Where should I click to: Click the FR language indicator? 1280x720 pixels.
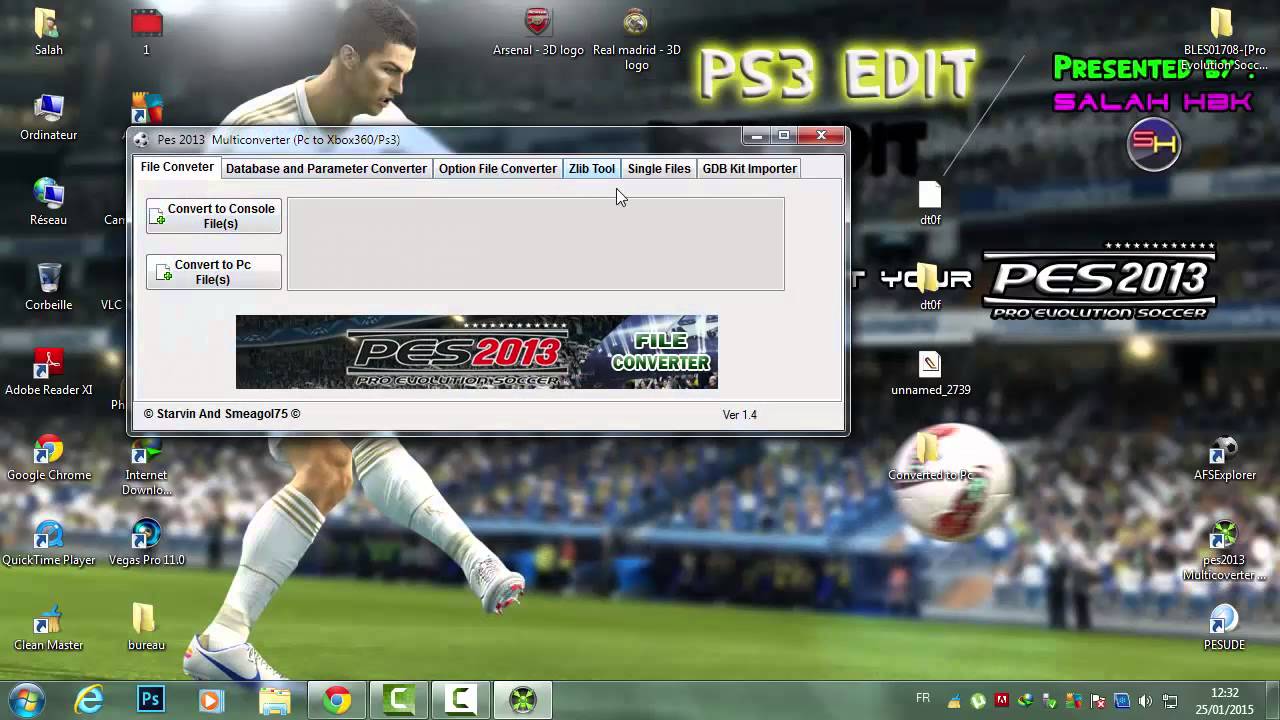click(x=923, y=698)
